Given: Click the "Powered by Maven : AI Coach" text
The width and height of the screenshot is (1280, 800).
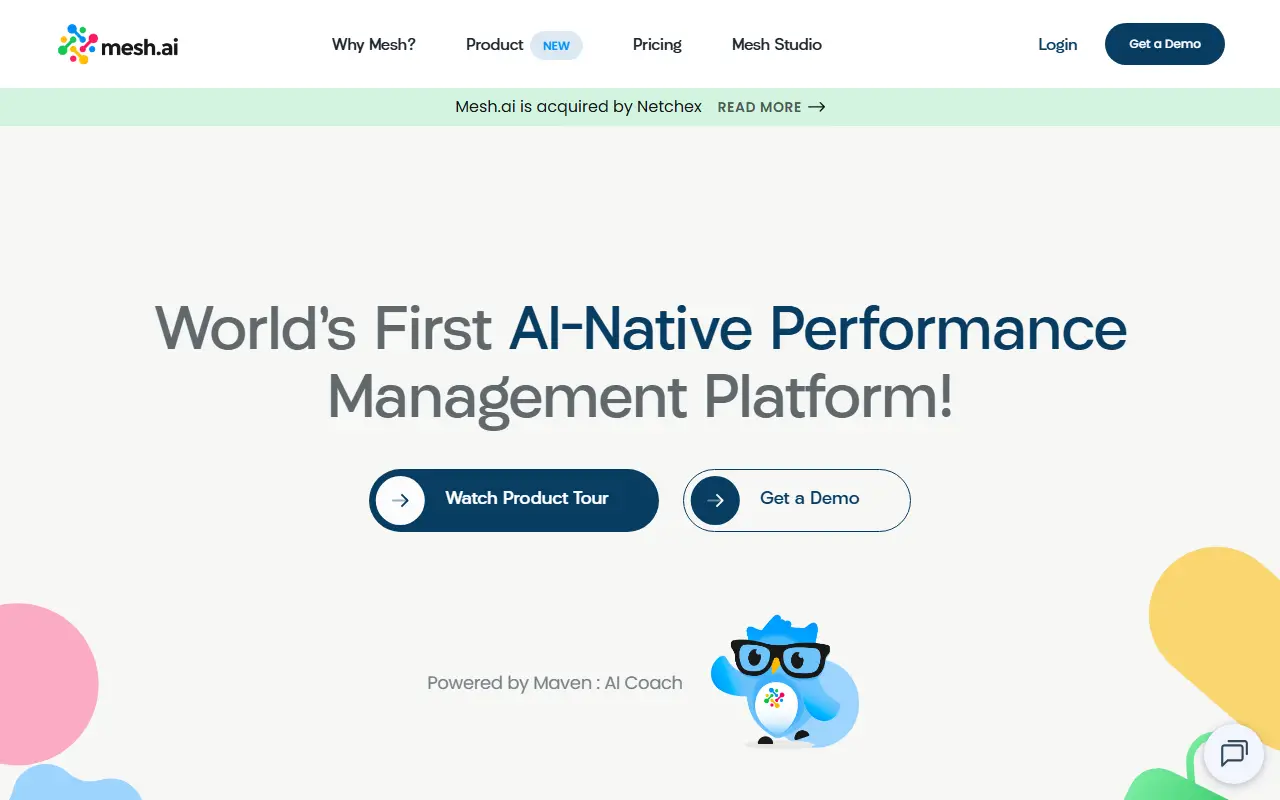Looking at the screenshot, I should (555, 683).
